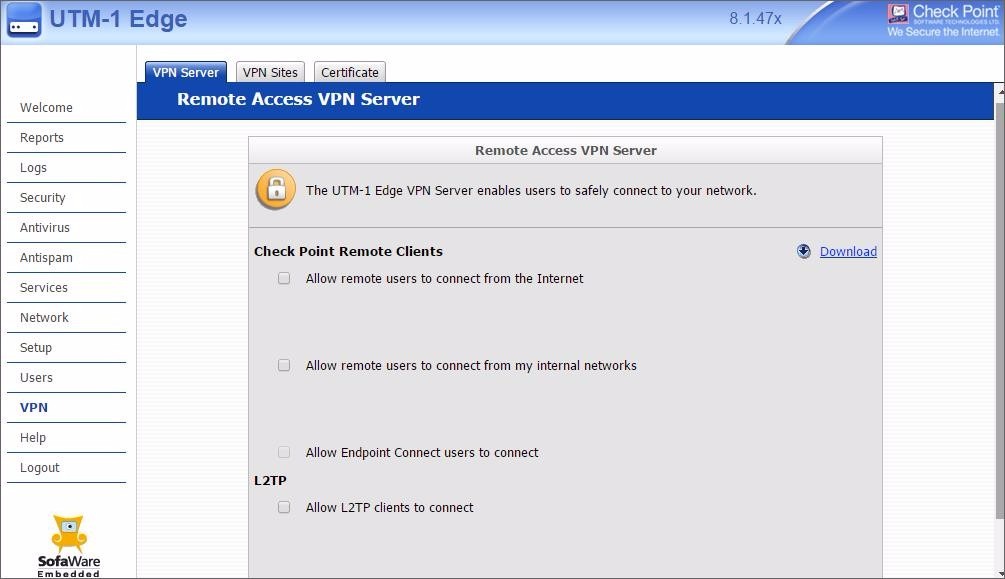
Task: Toggle Allow Endpoint Connect users checkbox
Action: (284, 453)
